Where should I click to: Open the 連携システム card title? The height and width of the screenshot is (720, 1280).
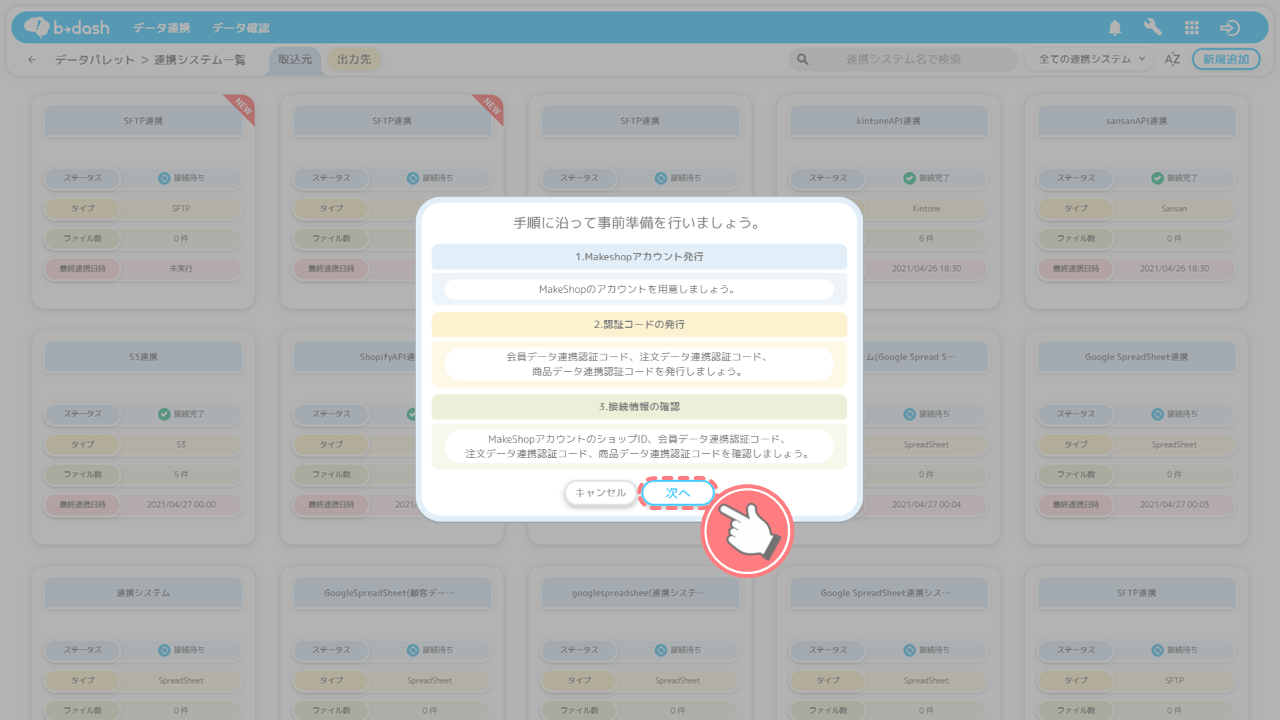coord(143,593)
